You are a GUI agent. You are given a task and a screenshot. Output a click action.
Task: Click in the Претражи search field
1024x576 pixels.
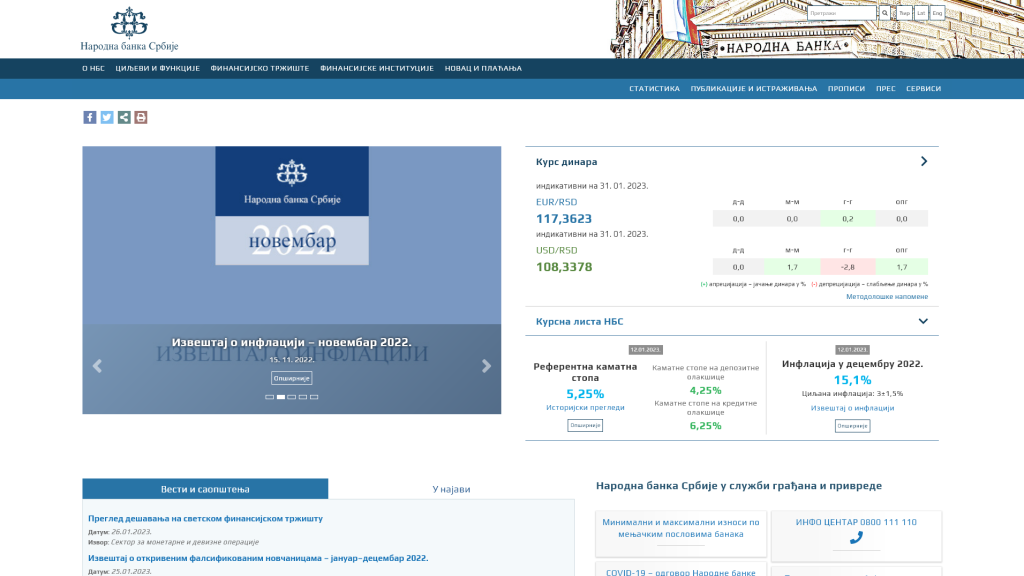tap(842, 13)
